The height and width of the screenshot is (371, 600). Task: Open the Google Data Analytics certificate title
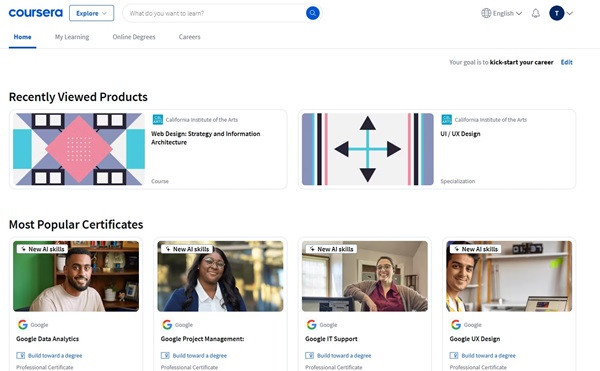[x=47, y=339]
